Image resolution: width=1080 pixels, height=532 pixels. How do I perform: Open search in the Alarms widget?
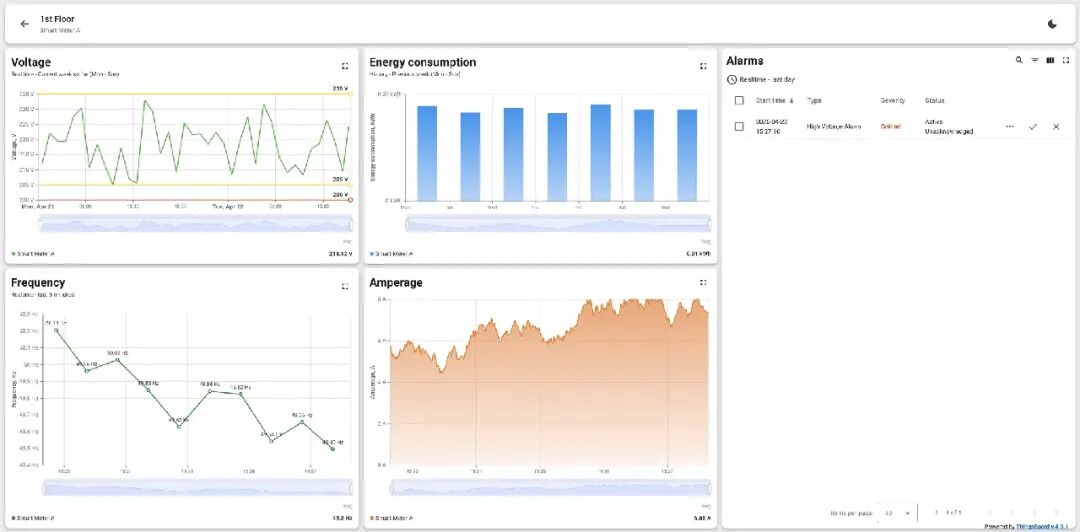click(1019, 61)
